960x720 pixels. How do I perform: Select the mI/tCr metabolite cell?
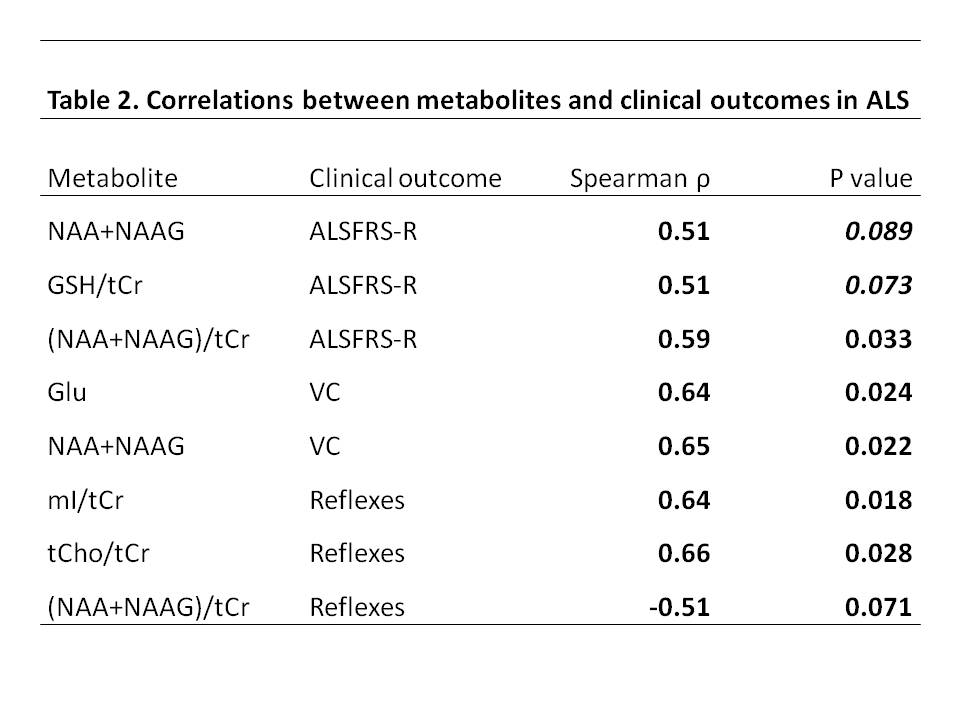tap(86, 500)
